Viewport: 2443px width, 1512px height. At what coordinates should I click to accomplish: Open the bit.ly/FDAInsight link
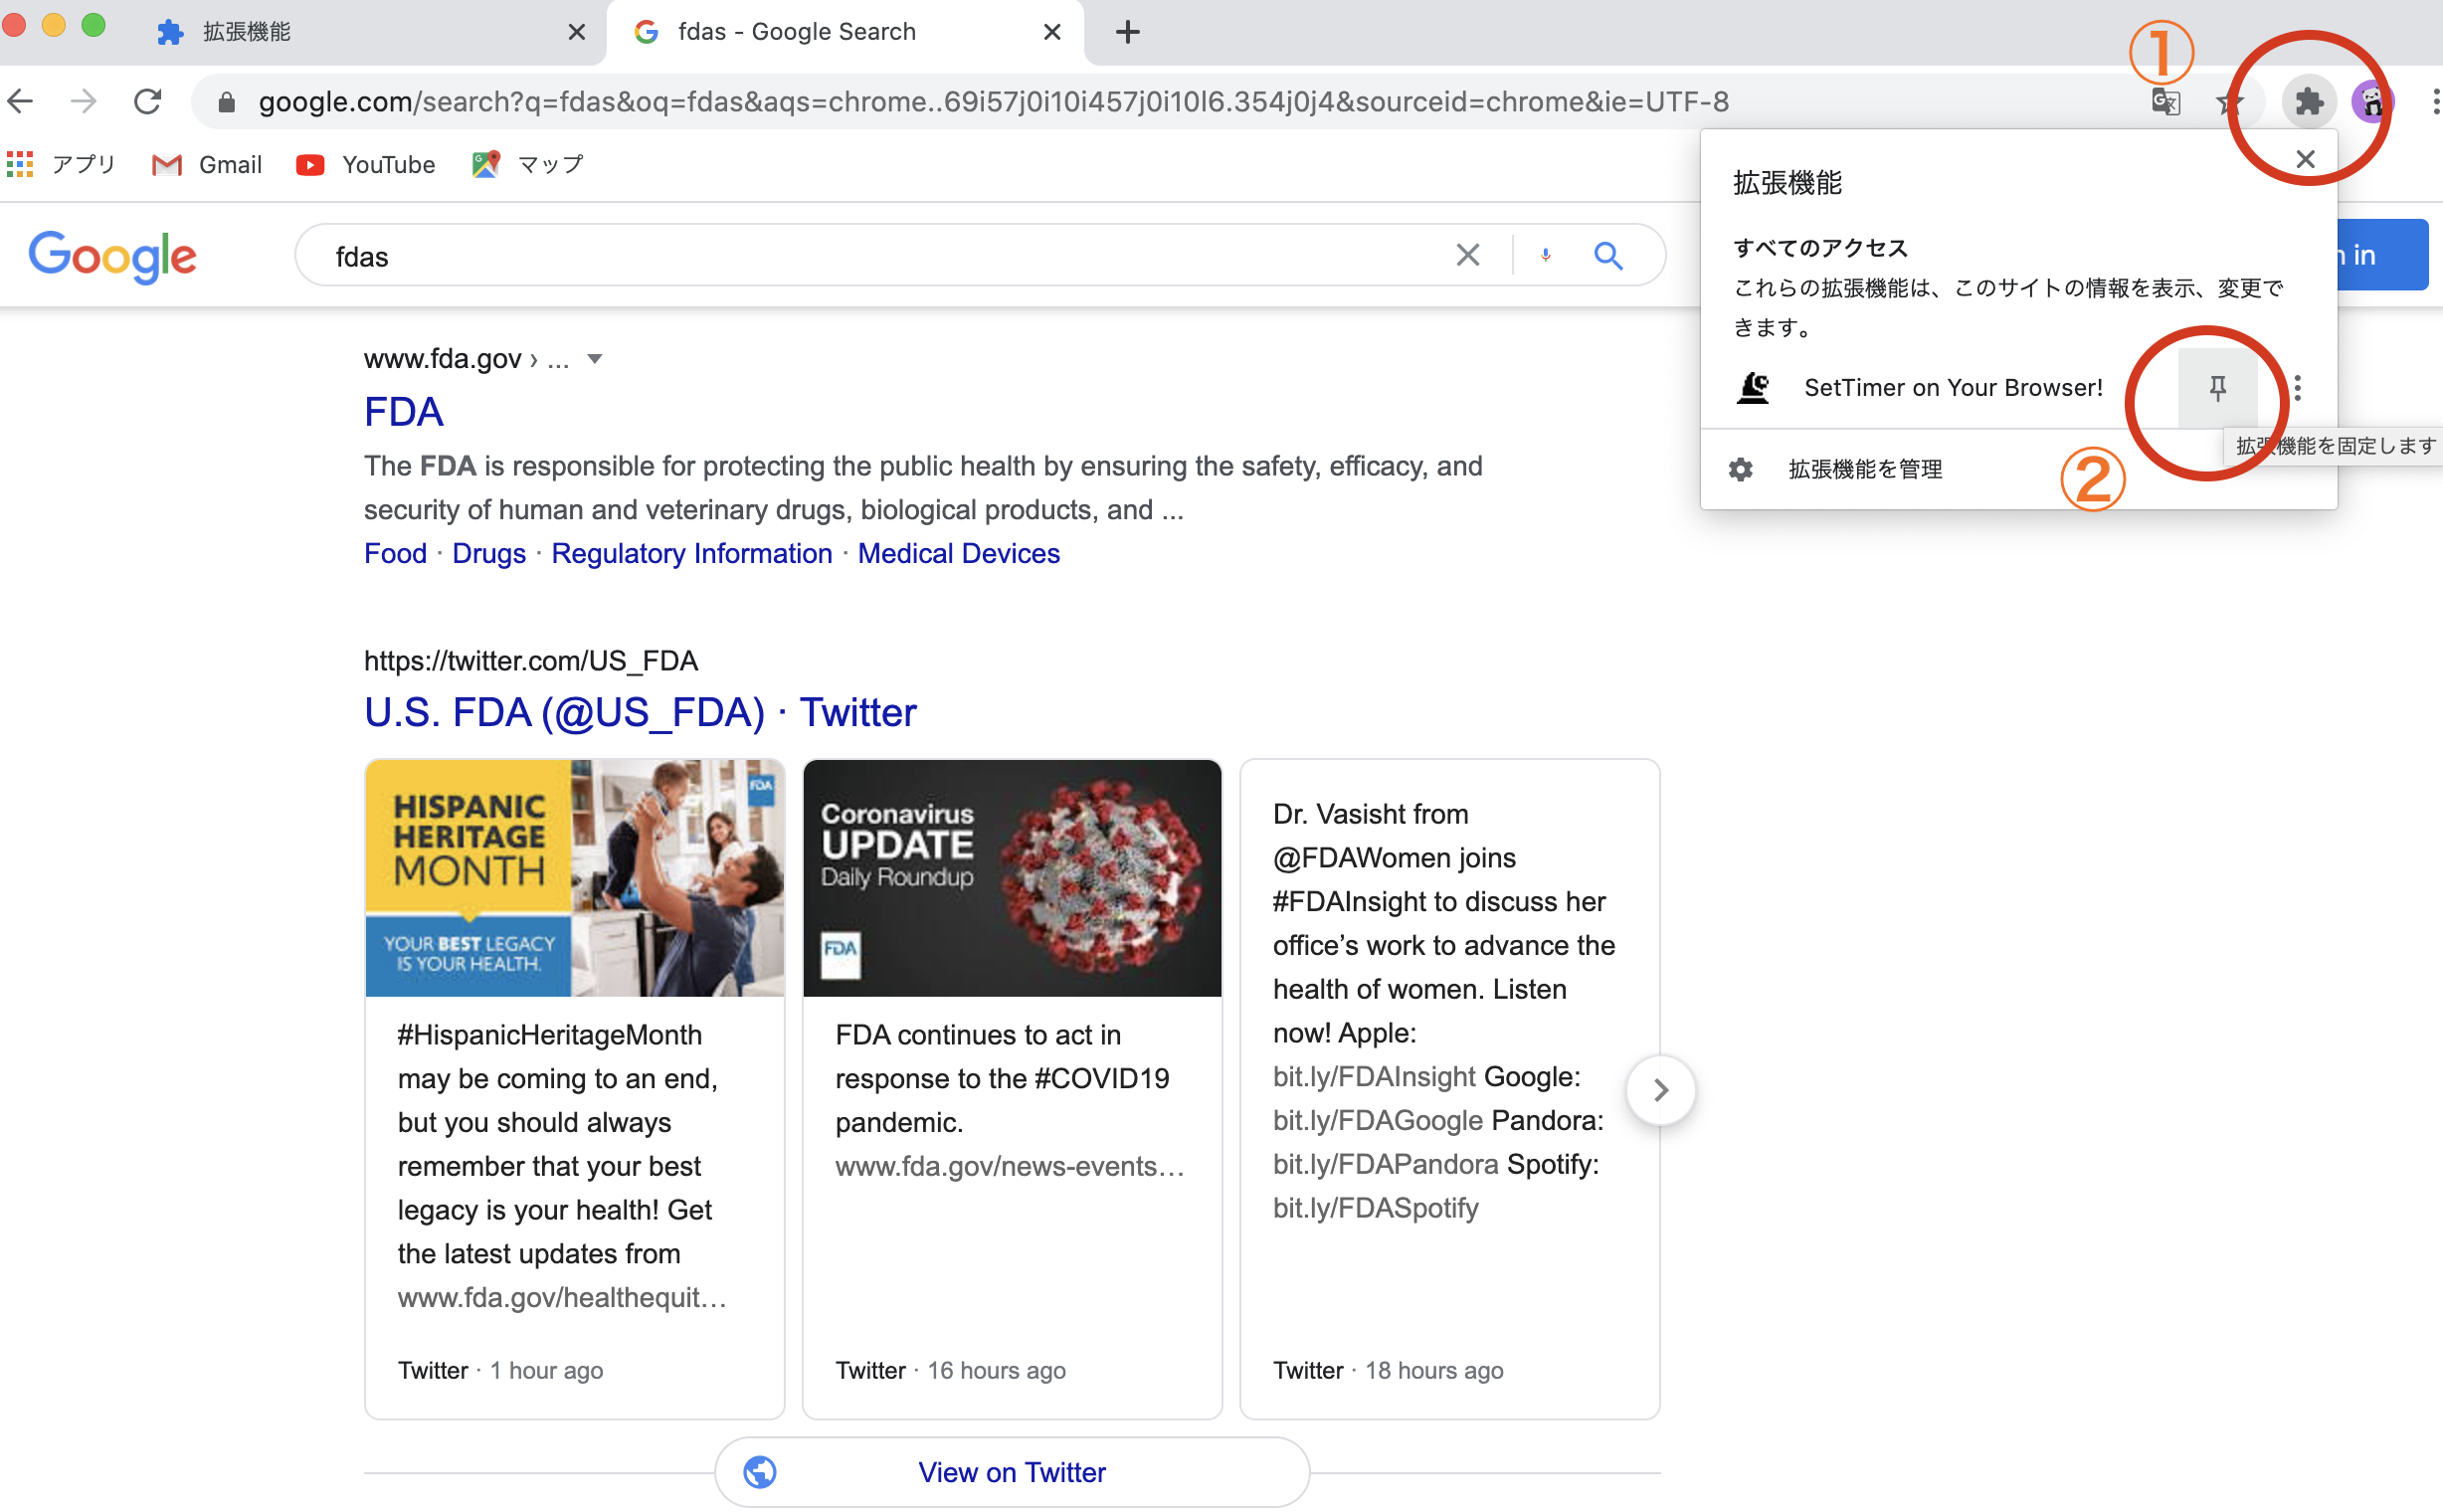pos(1374,1077)
